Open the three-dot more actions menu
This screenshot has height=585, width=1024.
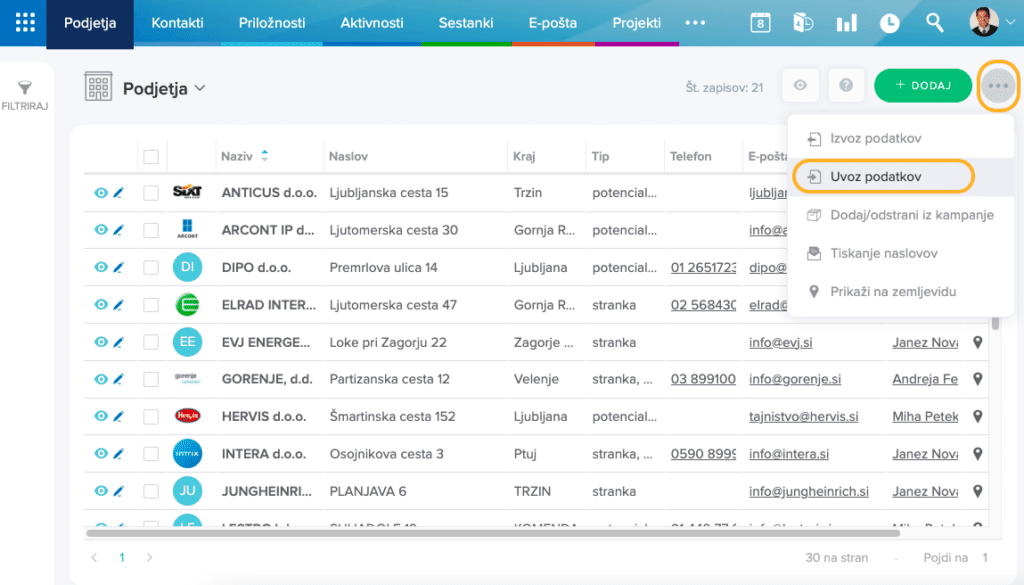pyautogui.click(x=997, y=86)
